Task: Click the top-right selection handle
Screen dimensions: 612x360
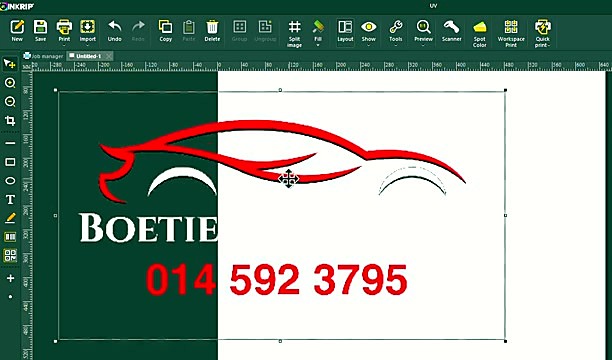Action: point(505,90)
